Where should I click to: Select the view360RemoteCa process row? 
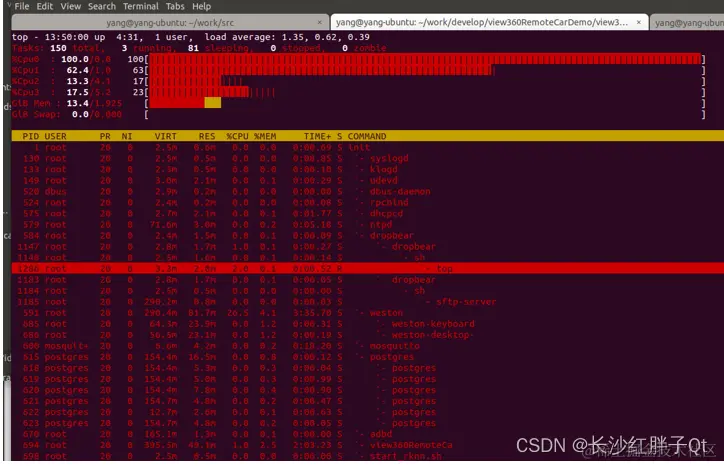coord(368,446)
